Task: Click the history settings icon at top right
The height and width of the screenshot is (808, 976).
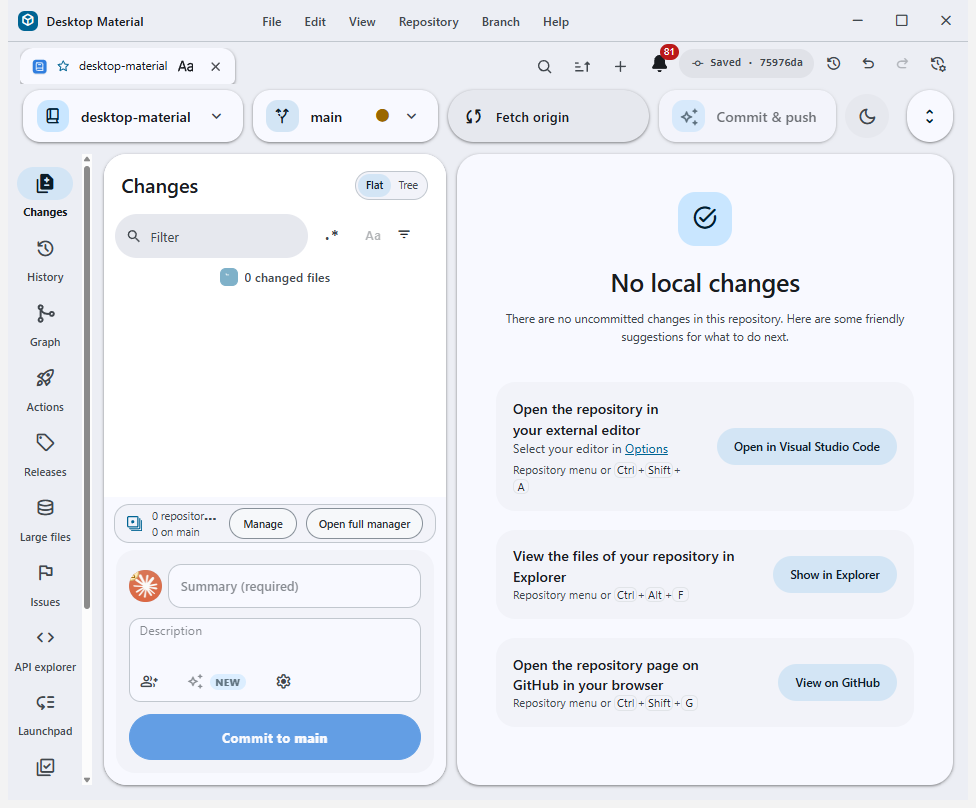Action: coord(938,64)
